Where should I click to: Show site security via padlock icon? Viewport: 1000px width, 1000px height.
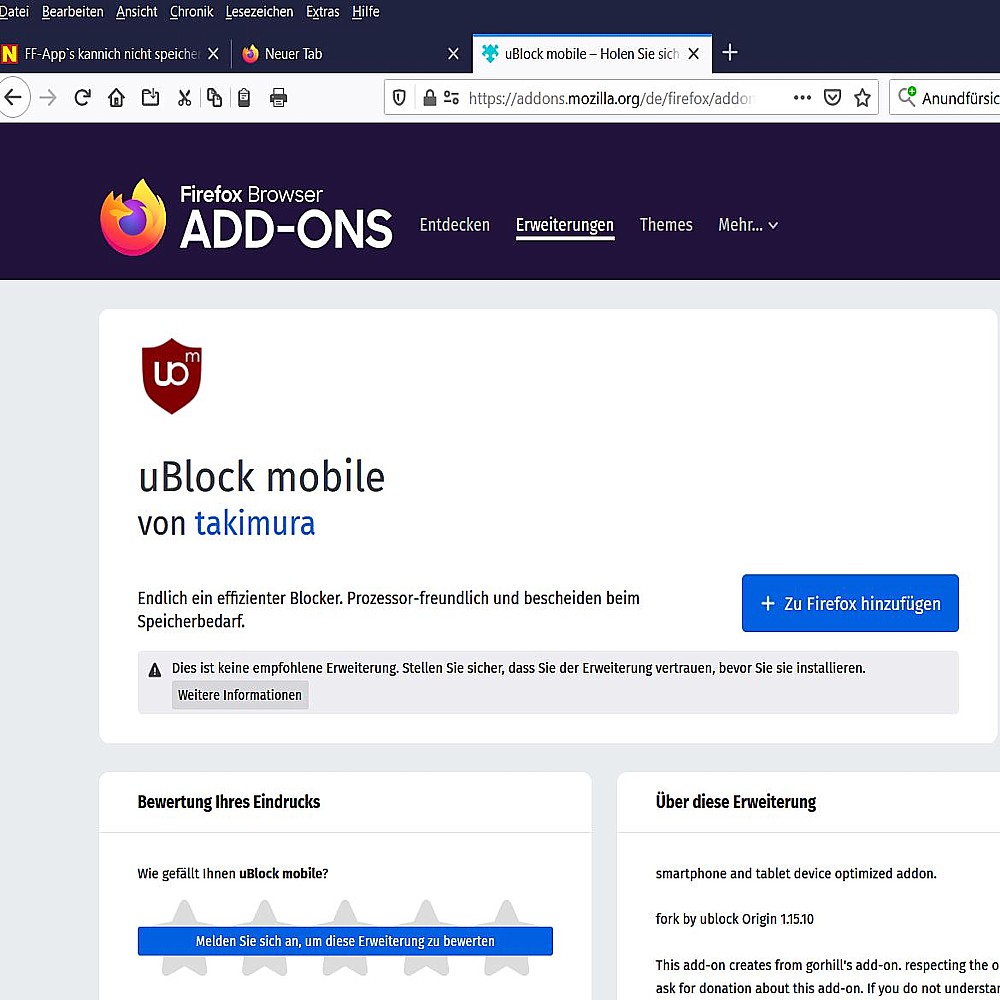(430, 98)
